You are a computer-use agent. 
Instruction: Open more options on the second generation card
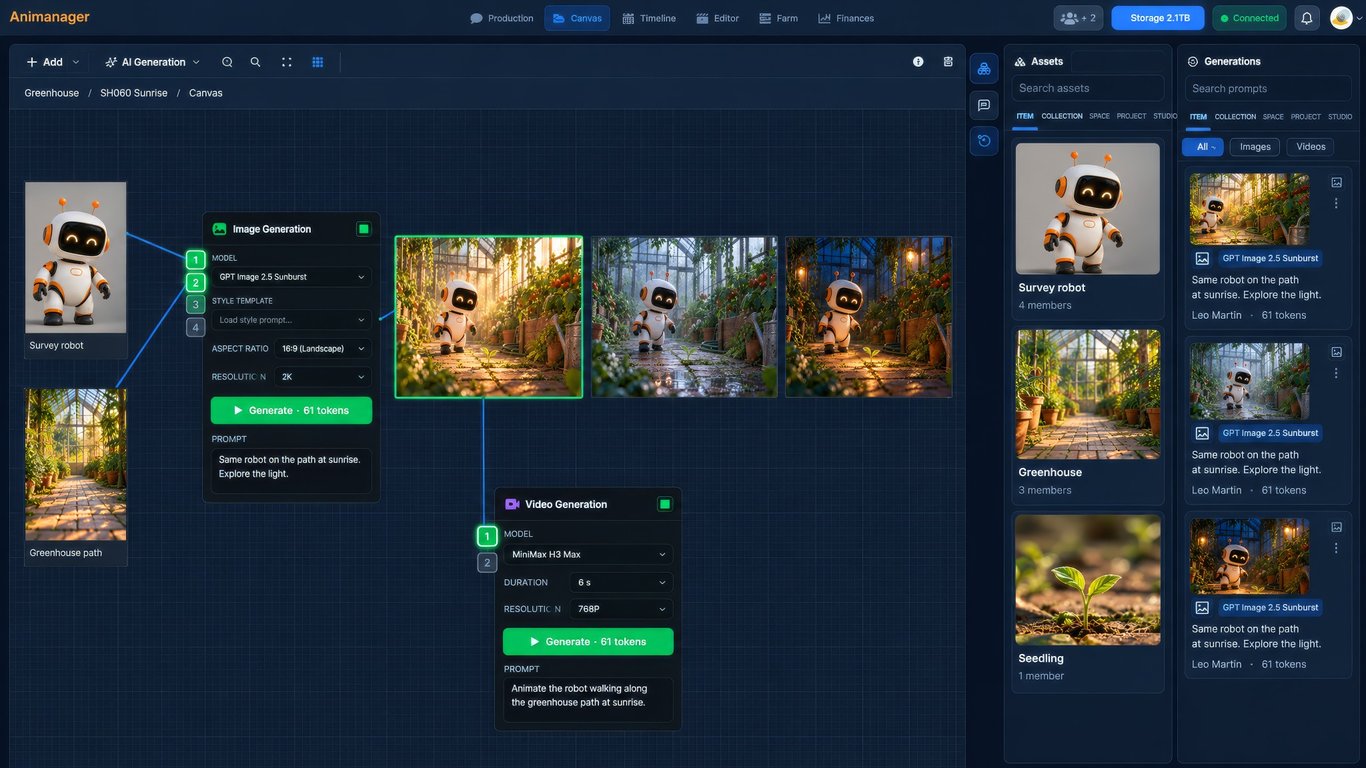(x=1336, y=373)
